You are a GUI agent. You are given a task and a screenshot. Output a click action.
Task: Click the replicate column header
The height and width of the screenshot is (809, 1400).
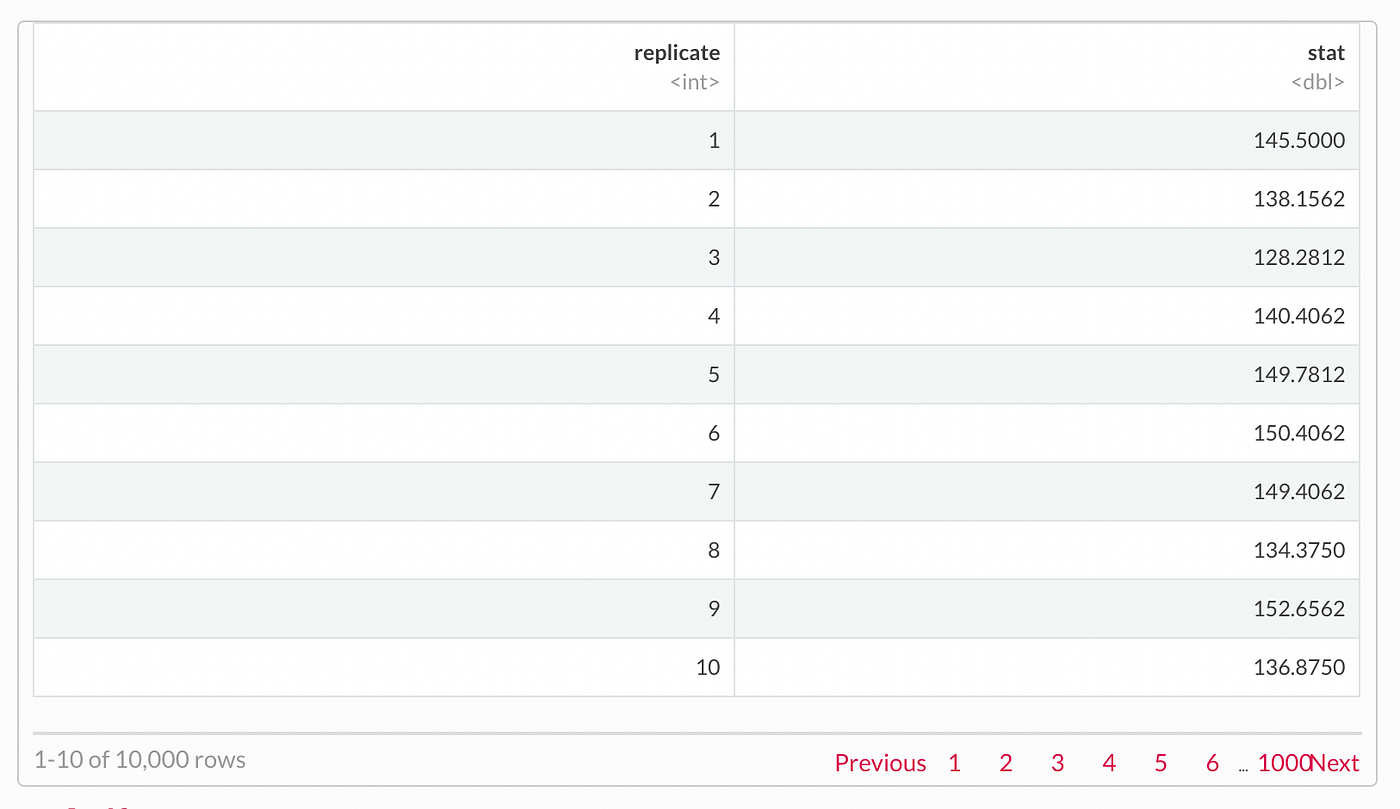click(x=677, y=52)
